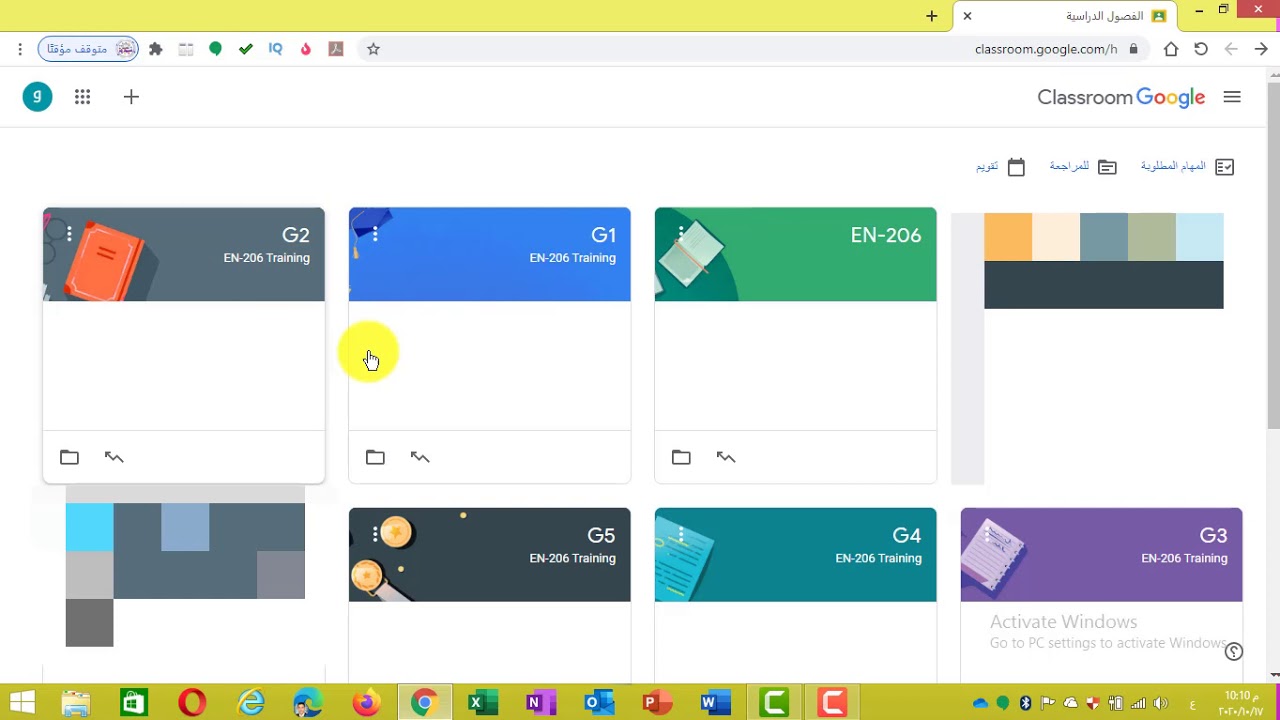The height and width of the screenshot is (720, 1280).
Task: Open the three-dot menu on G5 card
Action: pyautogui.click(x=375, y=534)
